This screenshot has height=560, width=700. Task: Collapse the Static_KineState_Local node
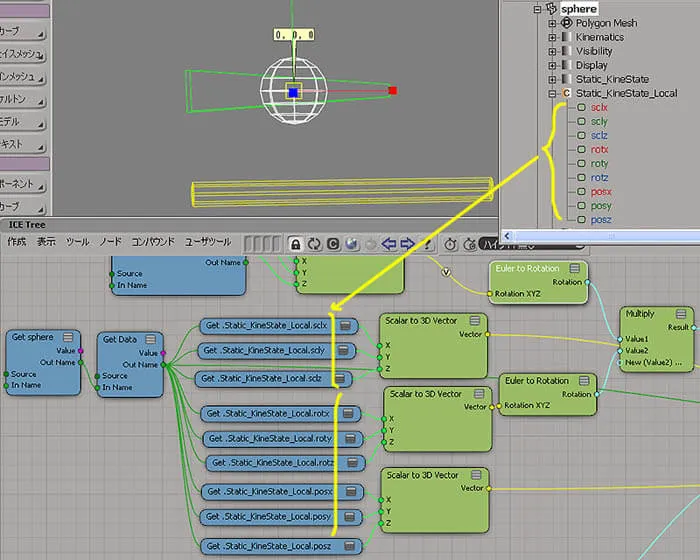[x=552, y=94]
